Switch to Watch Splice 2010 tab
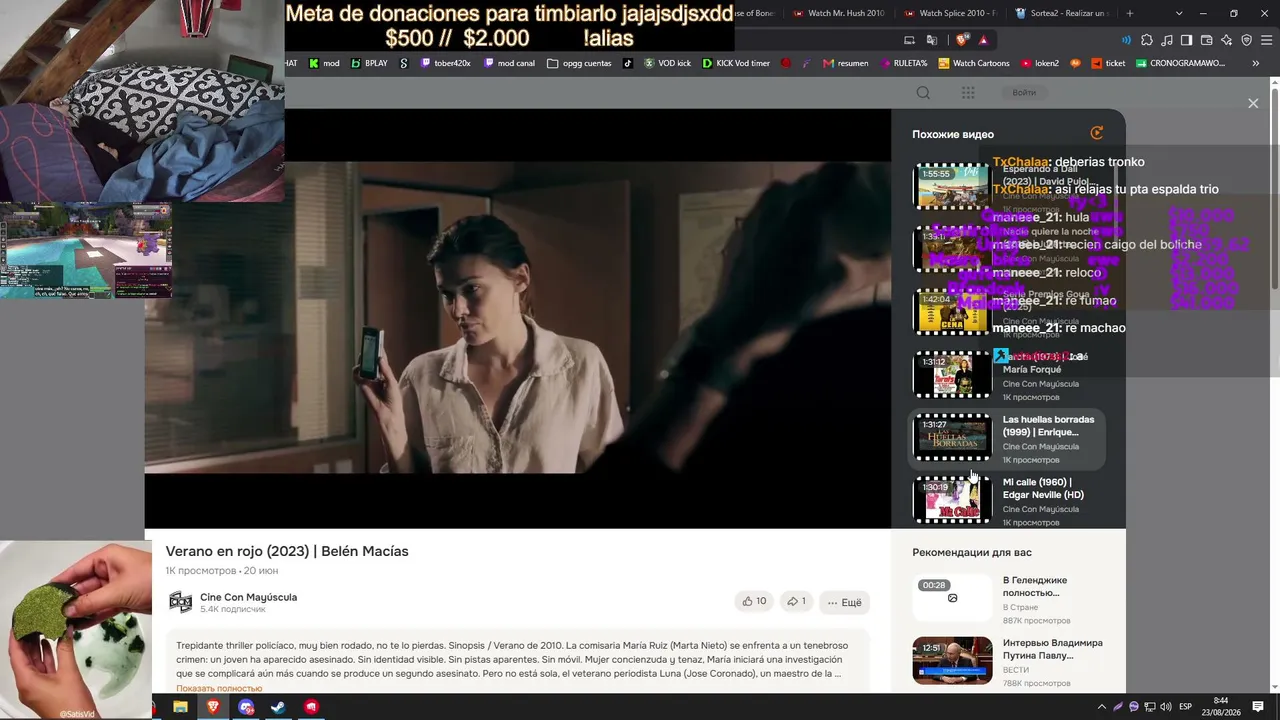The height and width of the screenshot is (720, 1280). (949, 13)
